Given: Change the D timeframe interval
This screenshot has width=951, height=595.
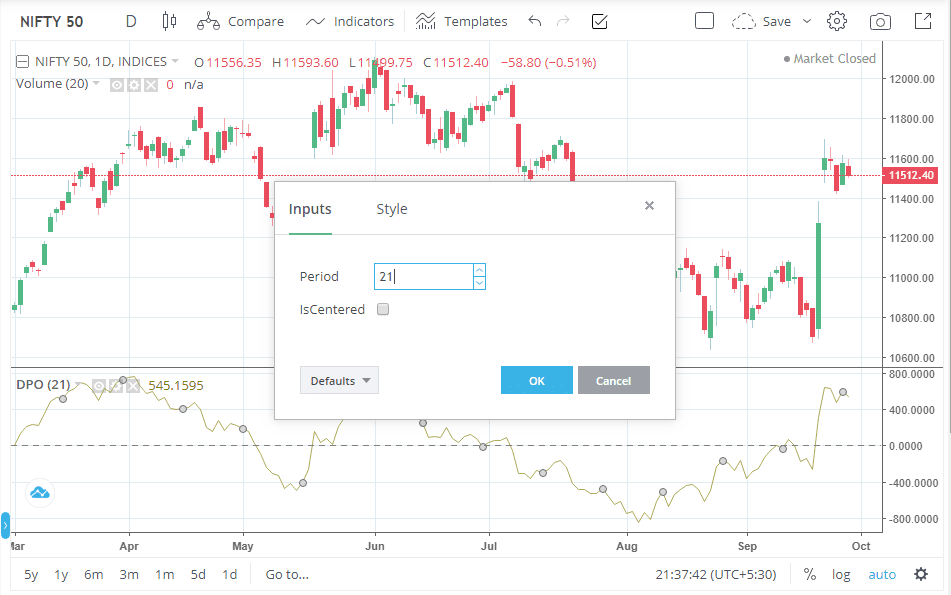Looking at the screenshot, I should tap(131, 21).
